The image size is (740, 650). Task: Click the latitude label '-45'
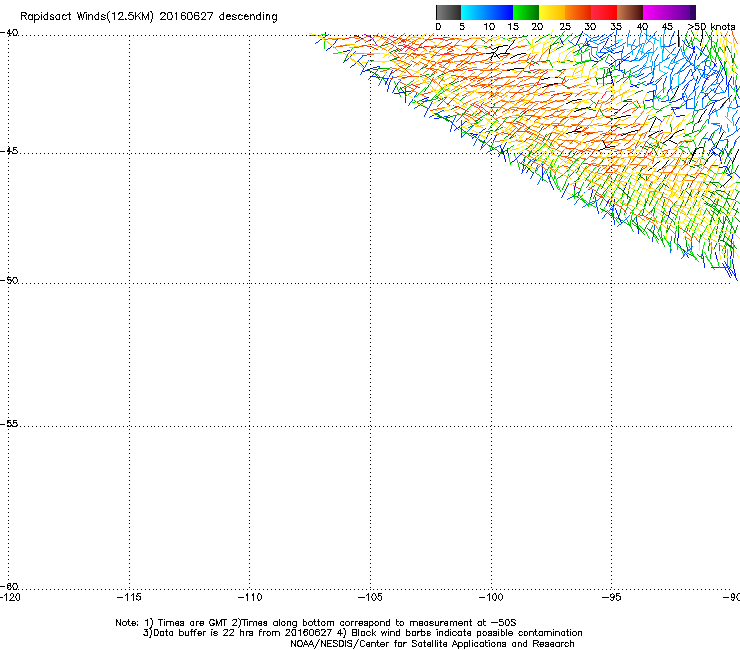9,151
